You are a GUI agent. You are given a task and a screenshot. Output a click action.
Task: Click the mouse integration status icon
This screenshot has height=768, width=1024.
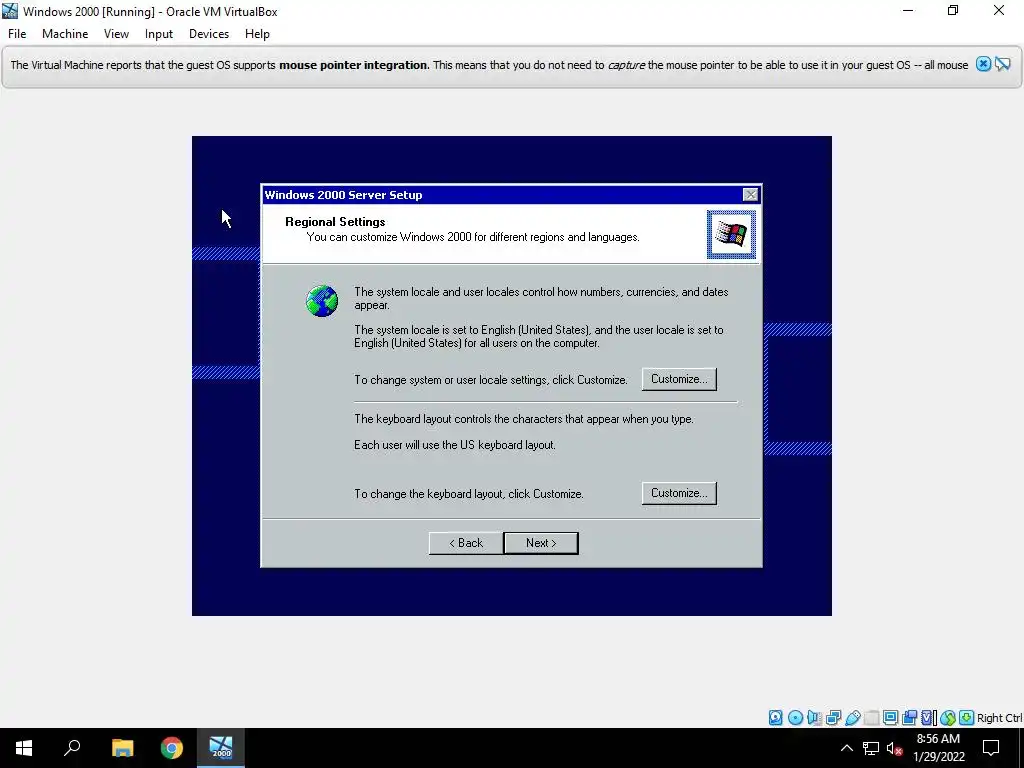pyautogui.click(x=948, y=718)
